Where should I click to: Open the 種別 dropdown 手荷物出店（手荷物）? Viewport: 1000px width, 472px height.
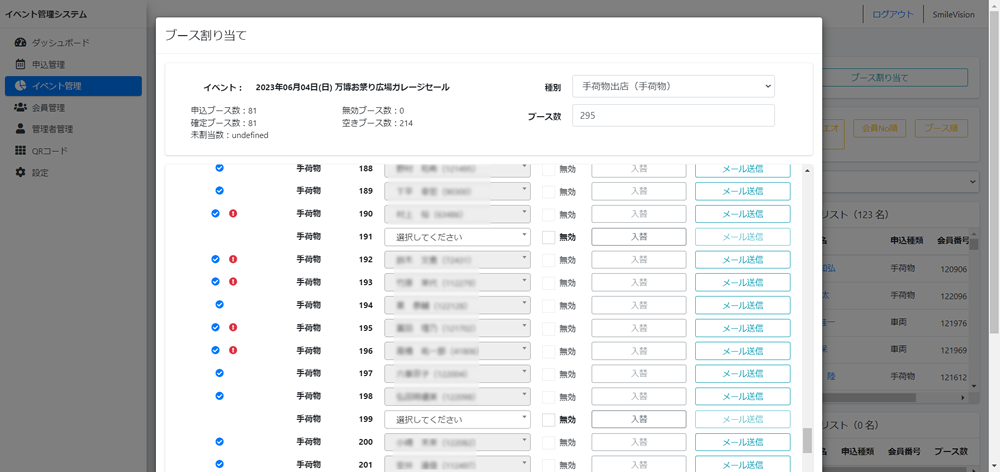click(x=673, y=86)
